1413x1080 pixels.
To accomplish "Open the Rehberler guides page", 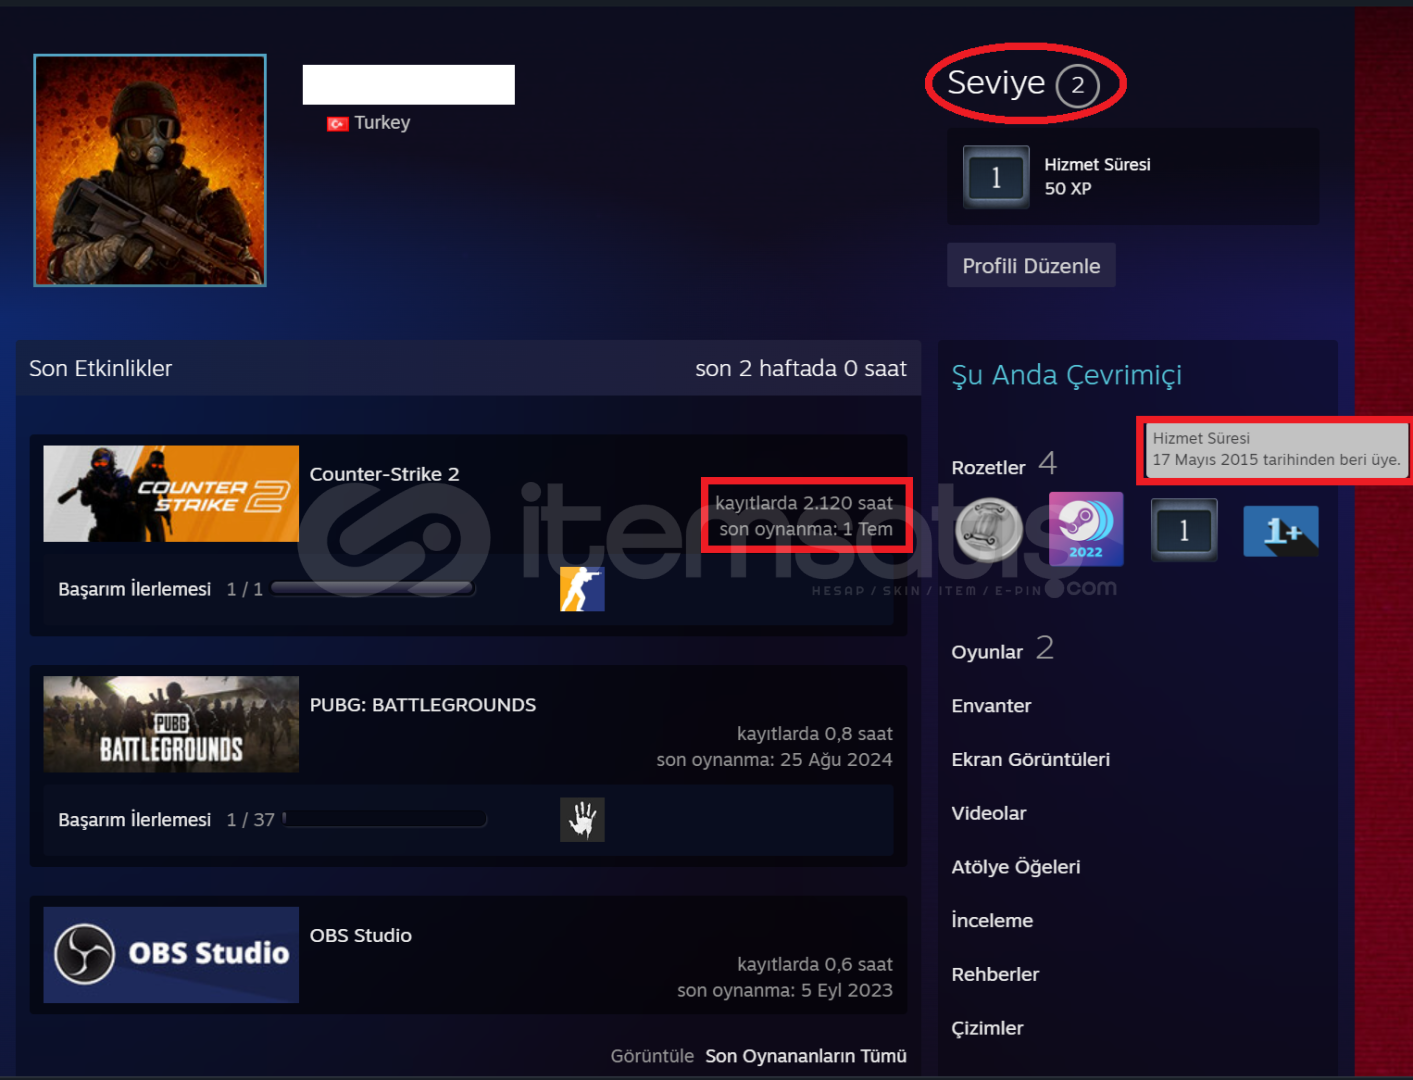I will pyautogui.click(x=995, y=975).
